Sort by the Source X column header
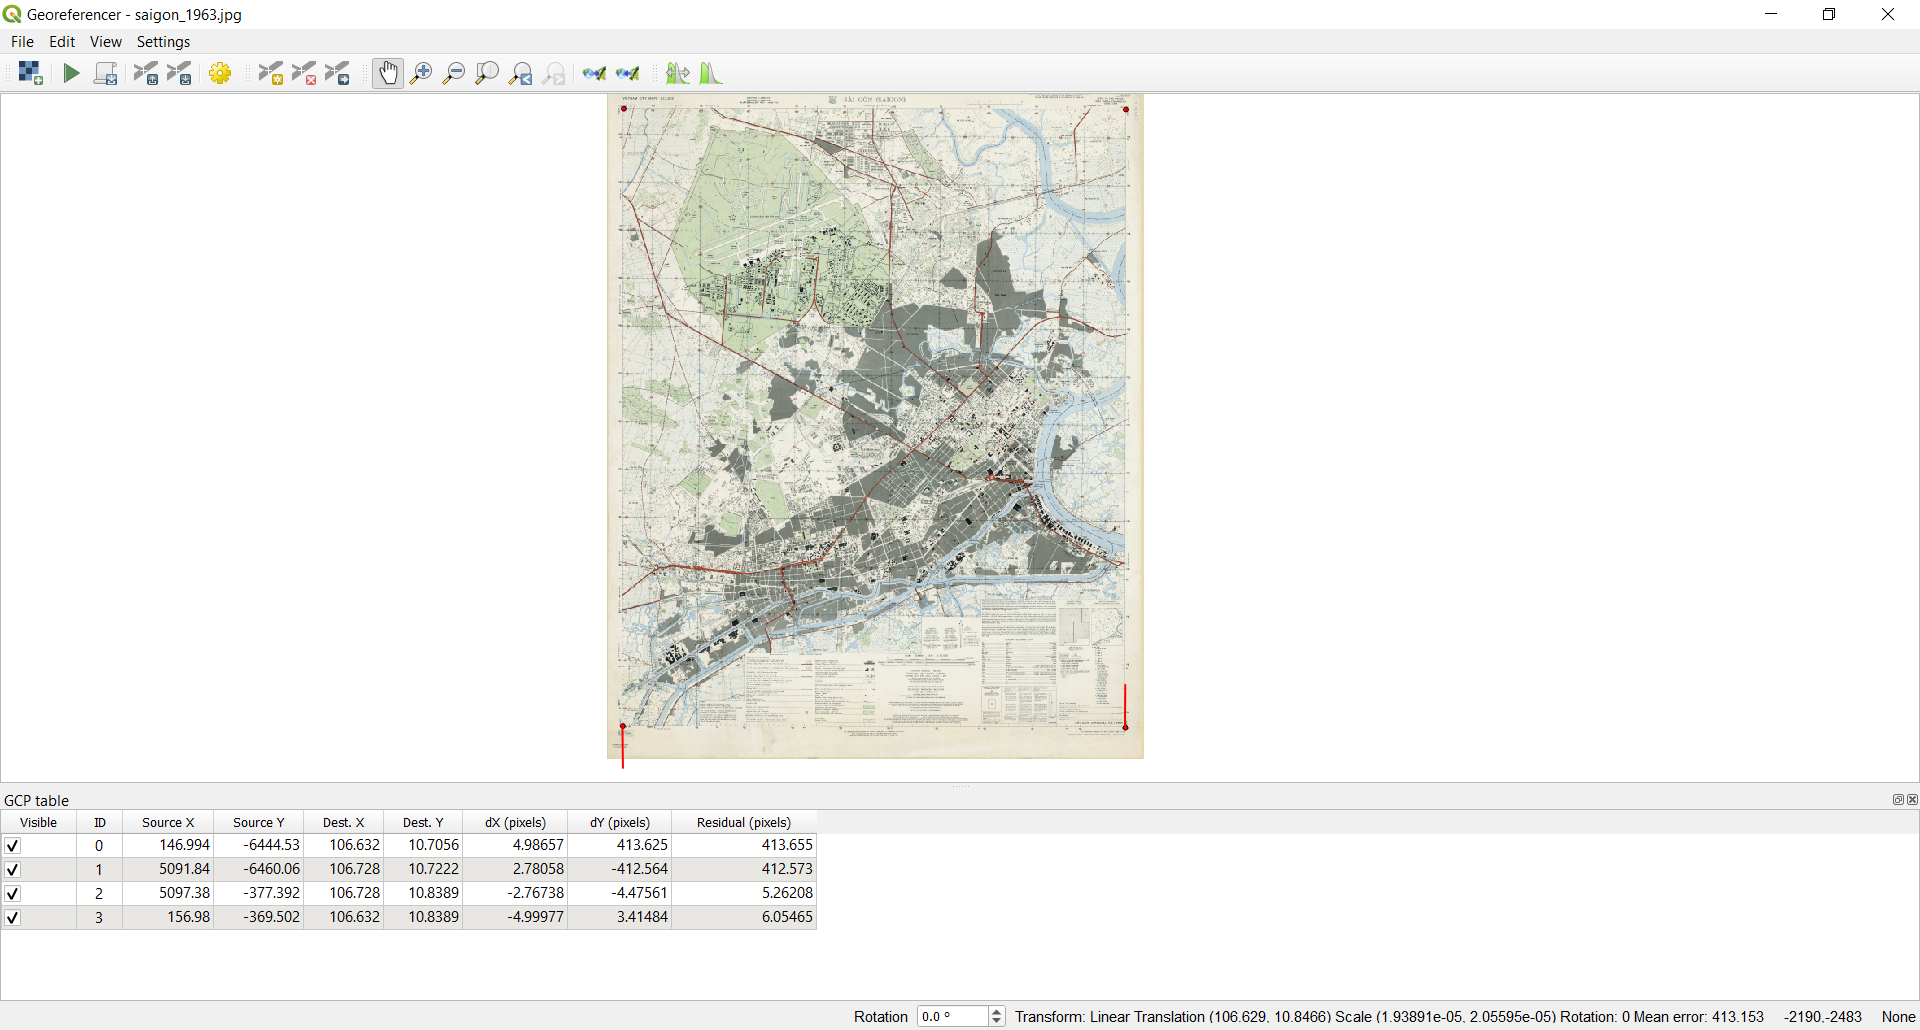Image resolution: width=1920 pixels, height=1030 pixels. coord(168,822)
